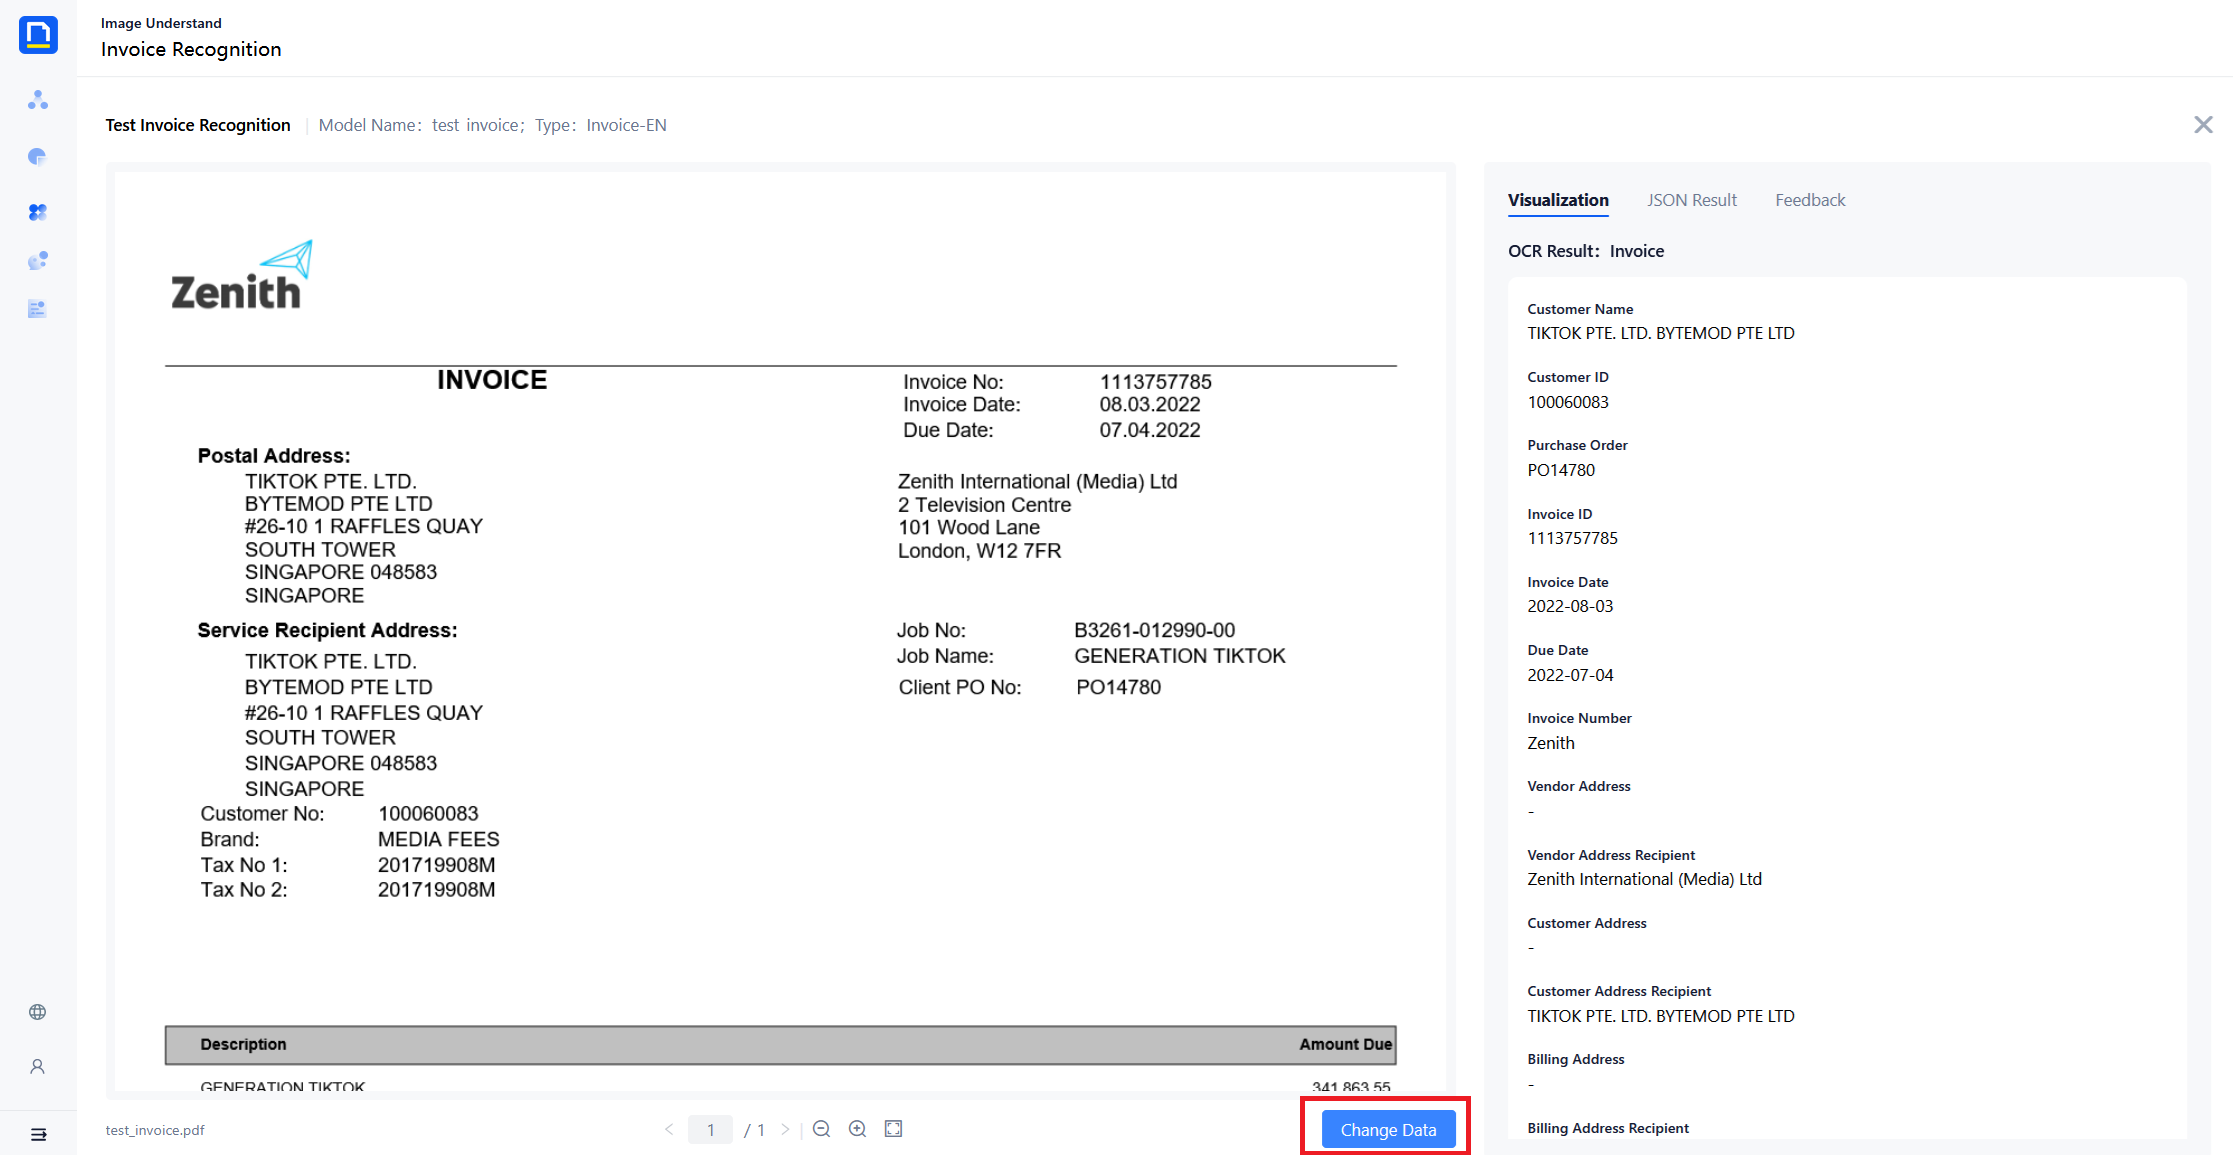Click the Type Invoice-EN label

click(601, 125)
